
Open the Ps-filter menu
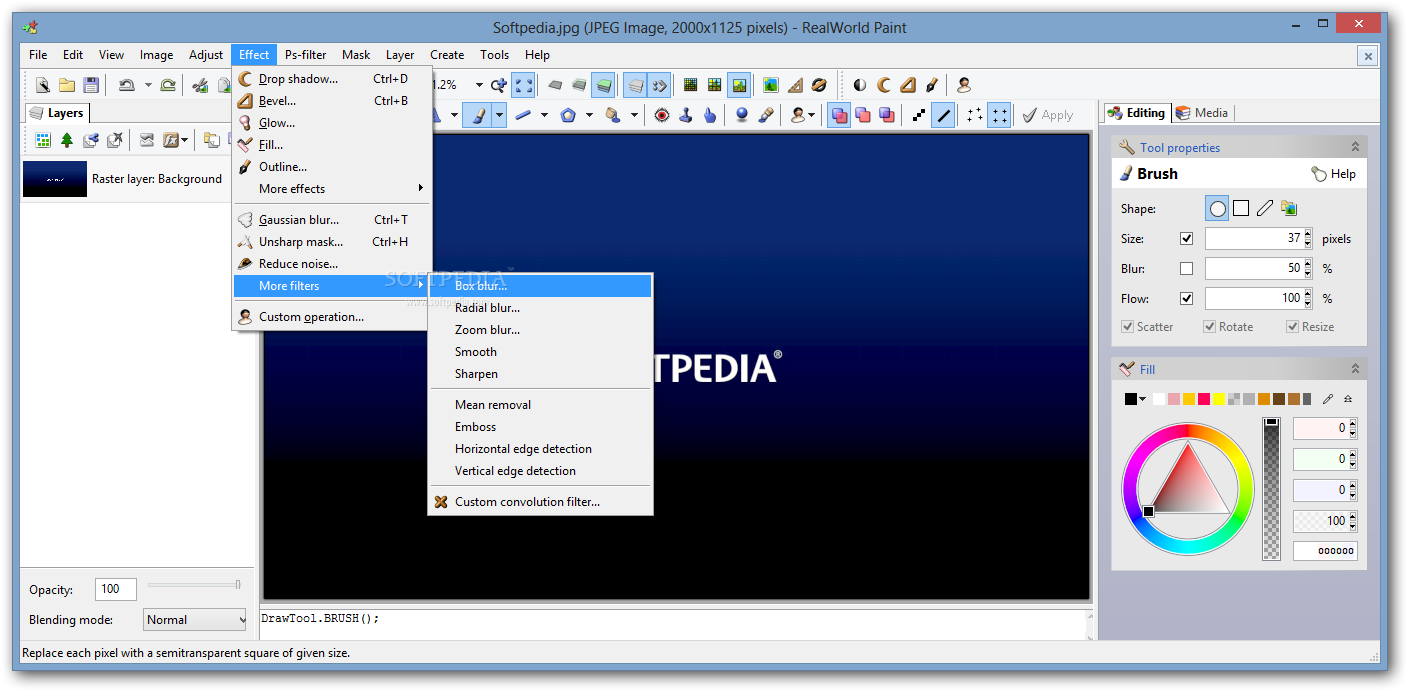point(306,55)
